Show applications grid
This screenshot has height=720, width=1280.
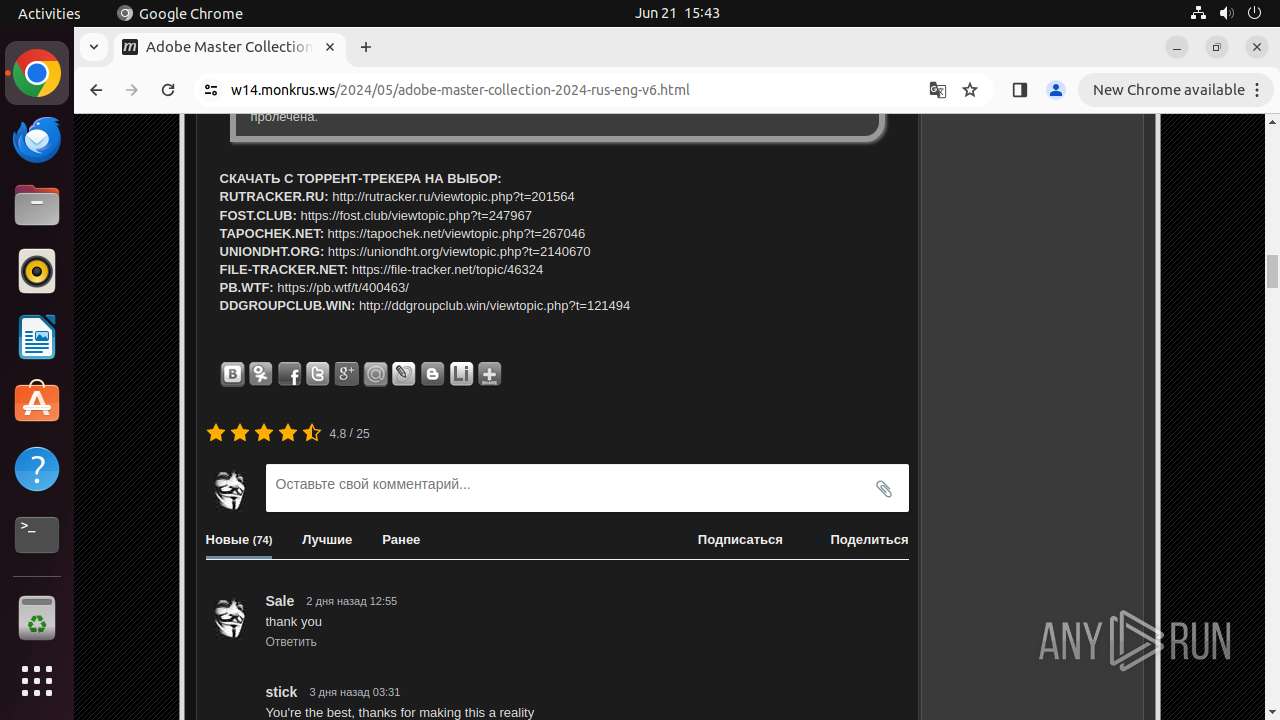(x=37, y=681)
